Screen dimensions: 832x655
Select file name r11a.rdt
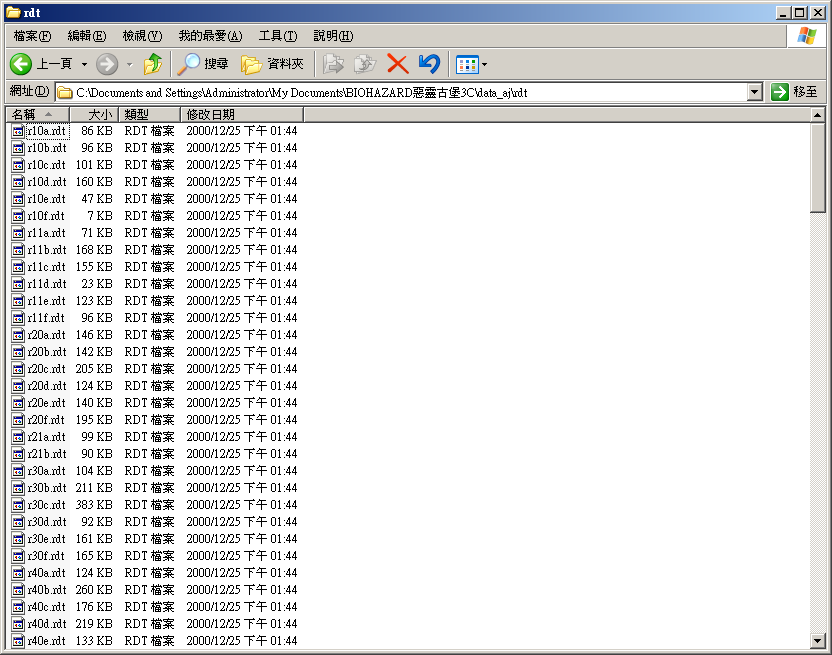click(46, 233)
